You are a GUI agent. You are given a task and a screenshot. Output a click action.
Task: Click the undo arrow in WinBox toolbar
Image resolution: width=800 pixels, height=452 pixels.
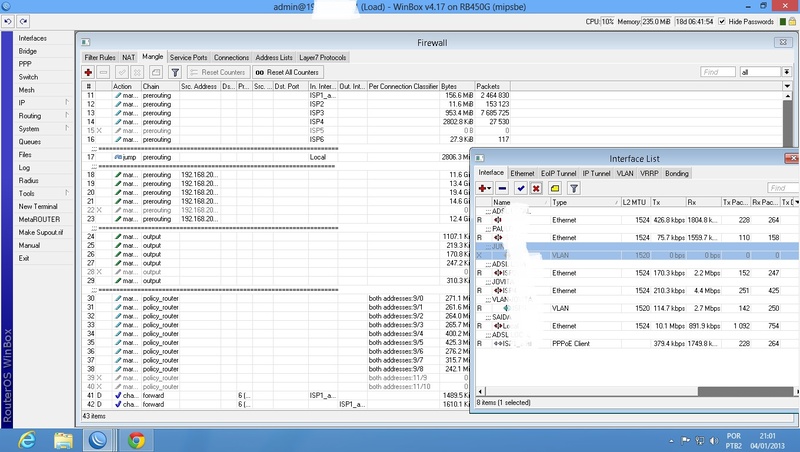(x=8, y=21)
